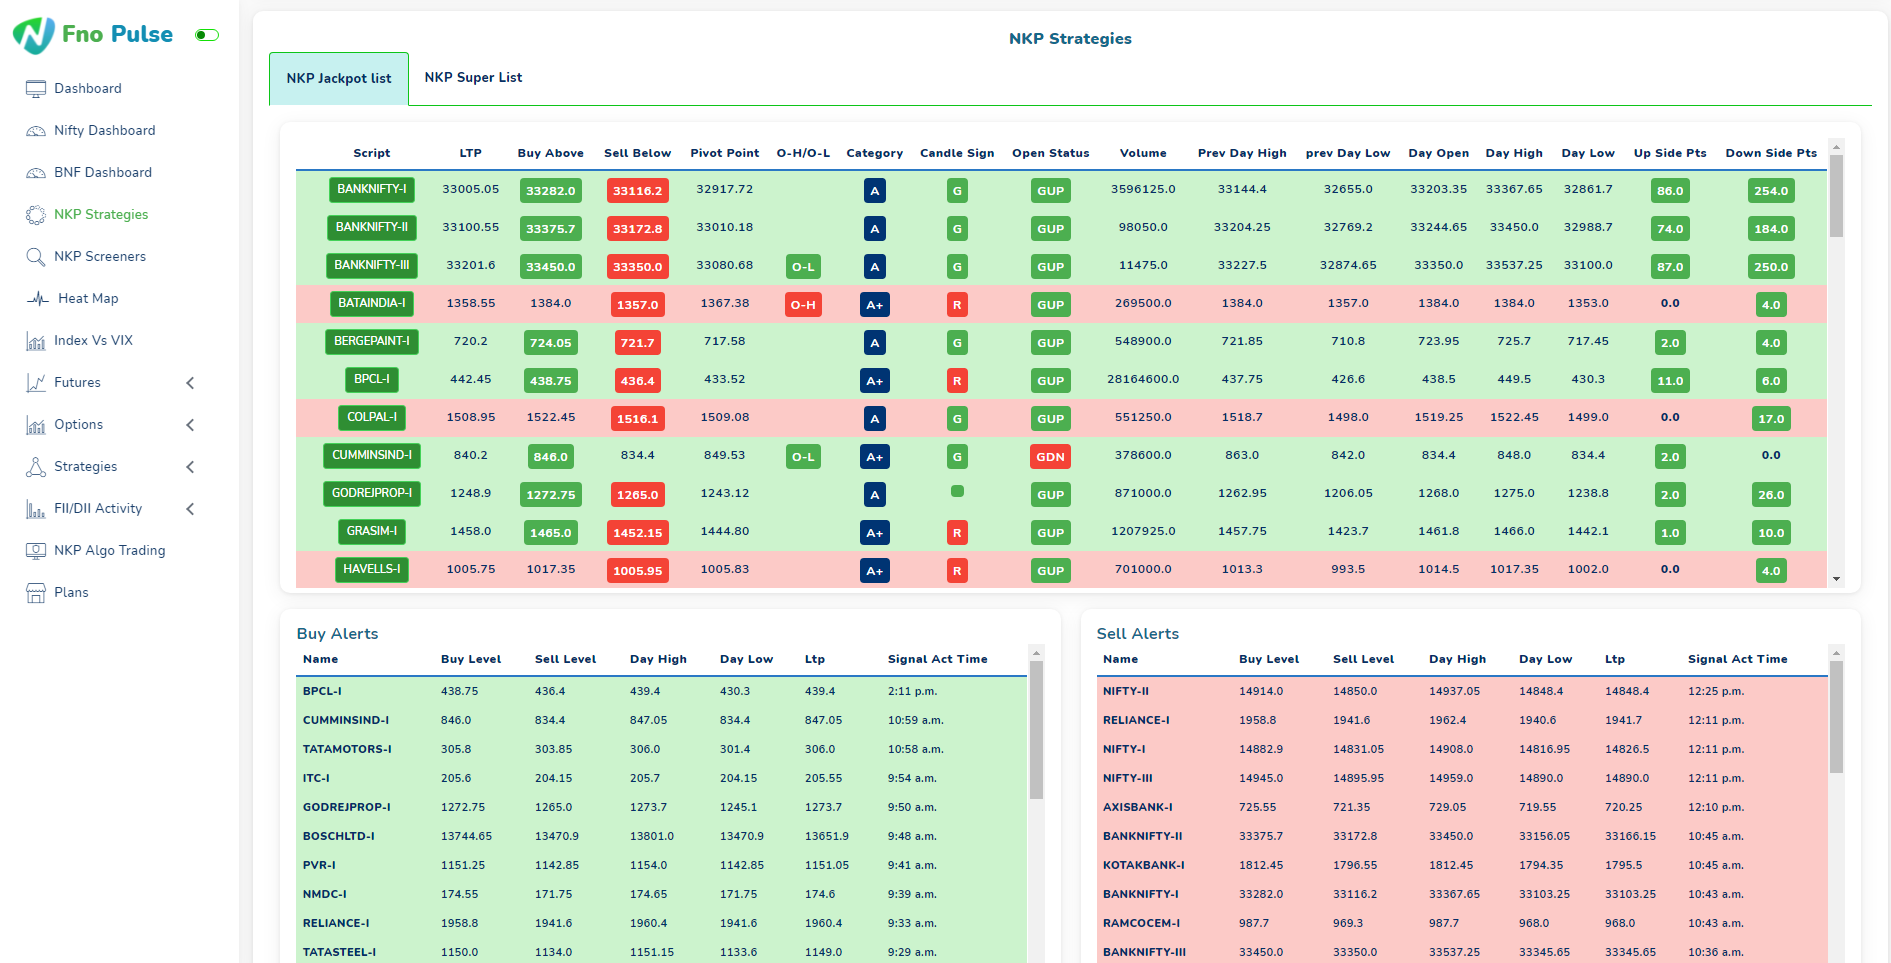Click the FII/DII Activity bar icon

pos(36,509)
